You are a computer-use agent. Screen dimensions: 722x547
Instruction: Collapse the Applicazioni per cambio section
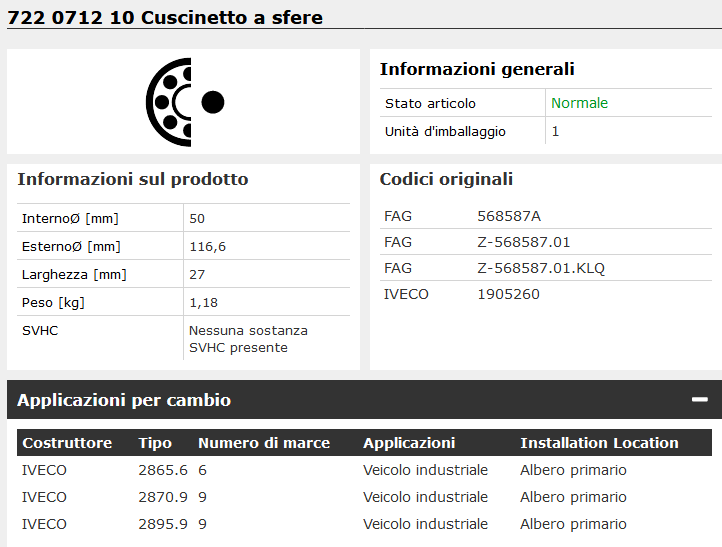699,400
